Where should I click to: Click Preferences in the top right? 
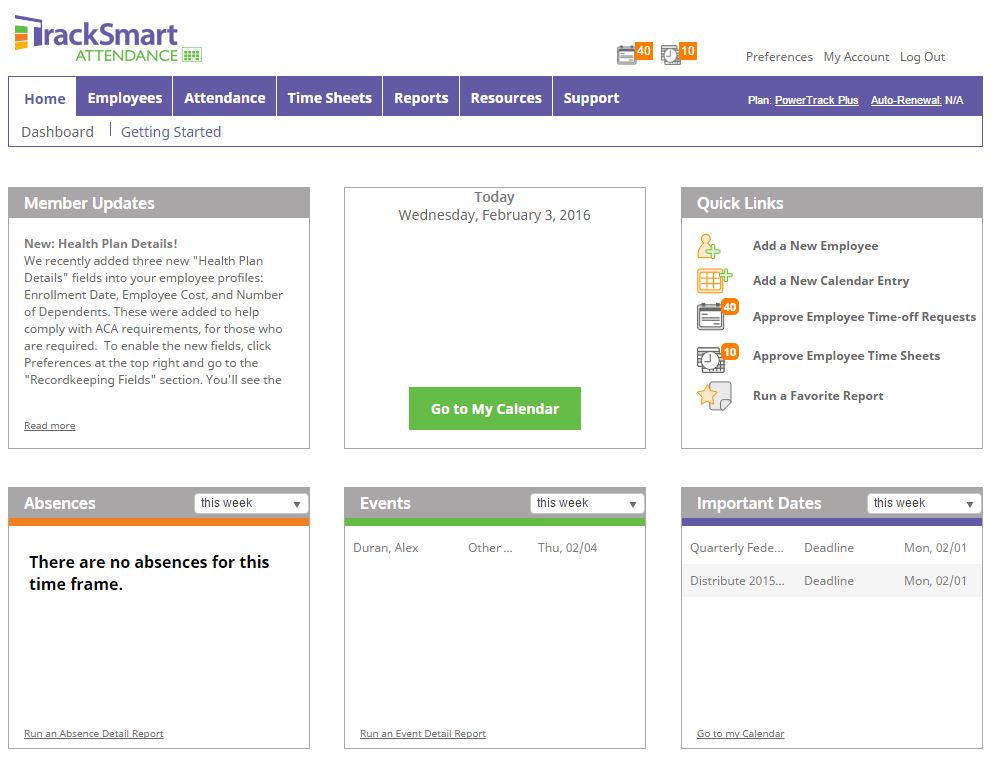coord(779,57)
